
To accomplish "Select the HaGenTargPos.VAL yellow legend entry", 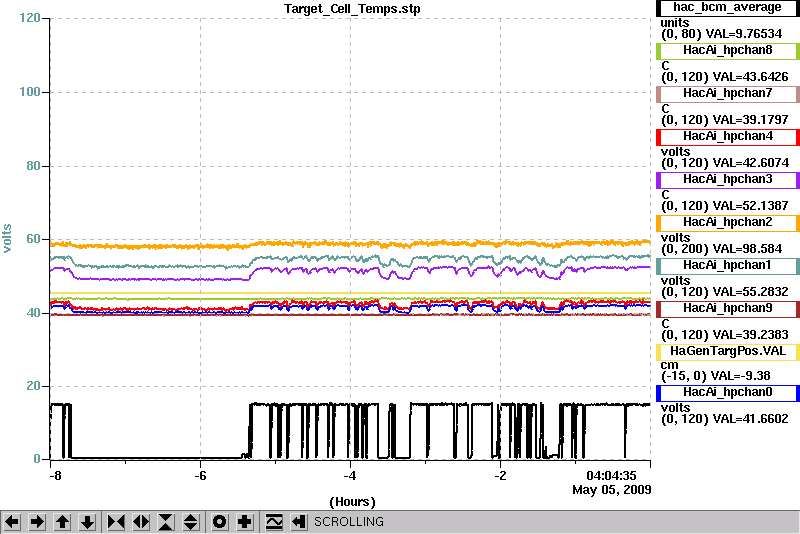I will coord(728,351).
